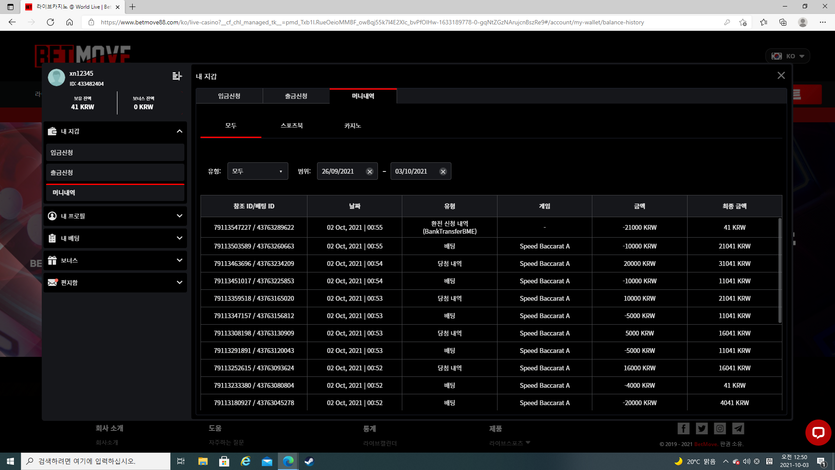Click the logout icon beside username xn12345
The height and width of the screenshot is (470, 835).
[x=177, y=76]
